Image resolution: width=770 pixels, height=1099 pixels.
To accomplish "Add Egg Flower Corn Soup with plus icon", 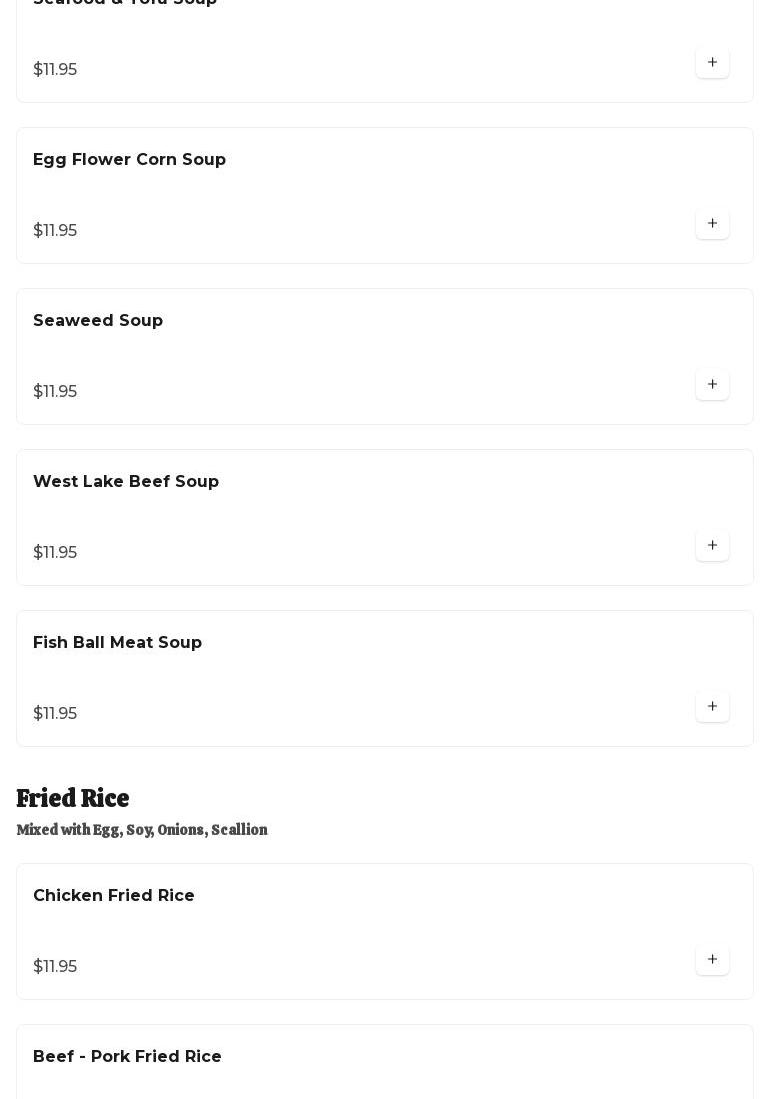I will 712,224.
